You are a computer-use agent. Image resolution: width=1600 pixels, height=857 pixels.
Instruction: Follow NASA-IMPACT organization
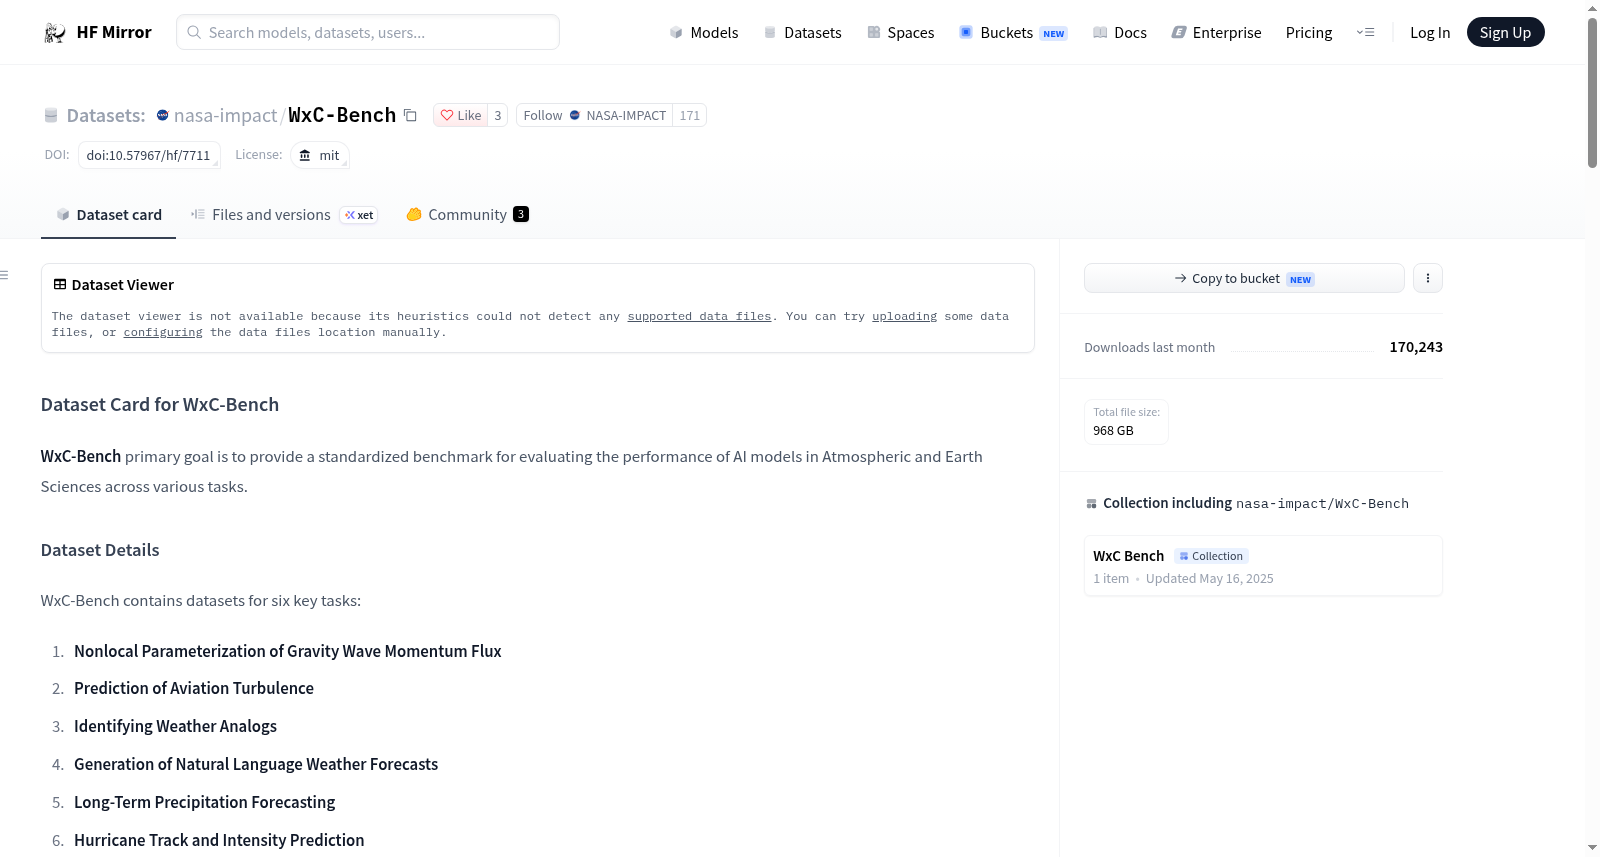pos(594,115)
